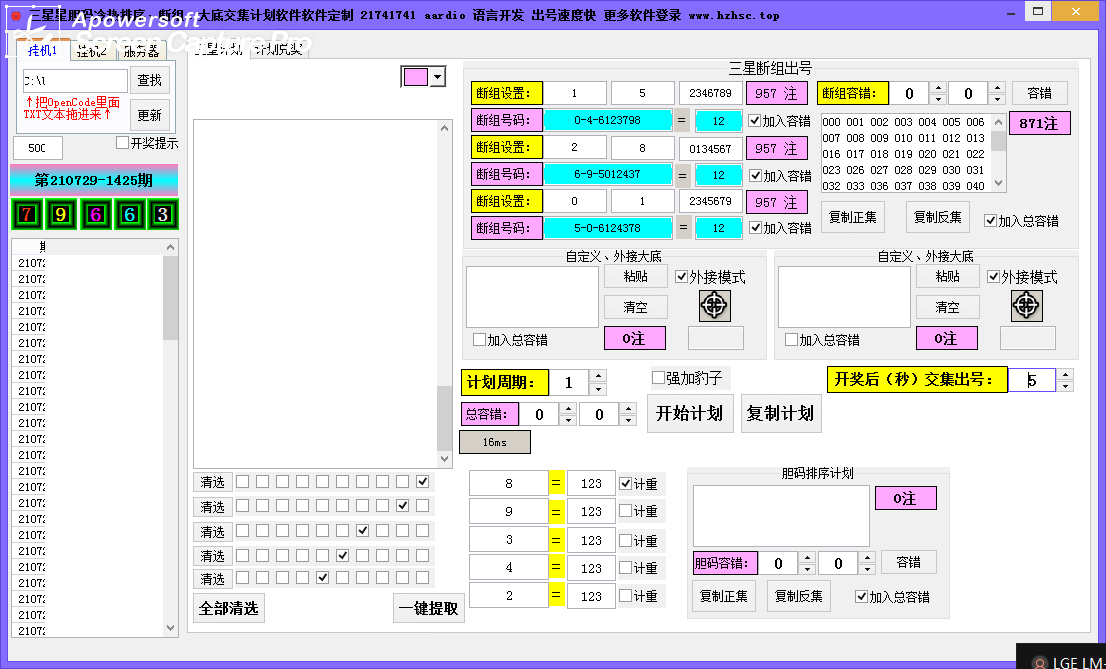1106x669 pixels.
Task: Click the left 外接模式 crosshair target icon
Action: [x=715, y=306]
